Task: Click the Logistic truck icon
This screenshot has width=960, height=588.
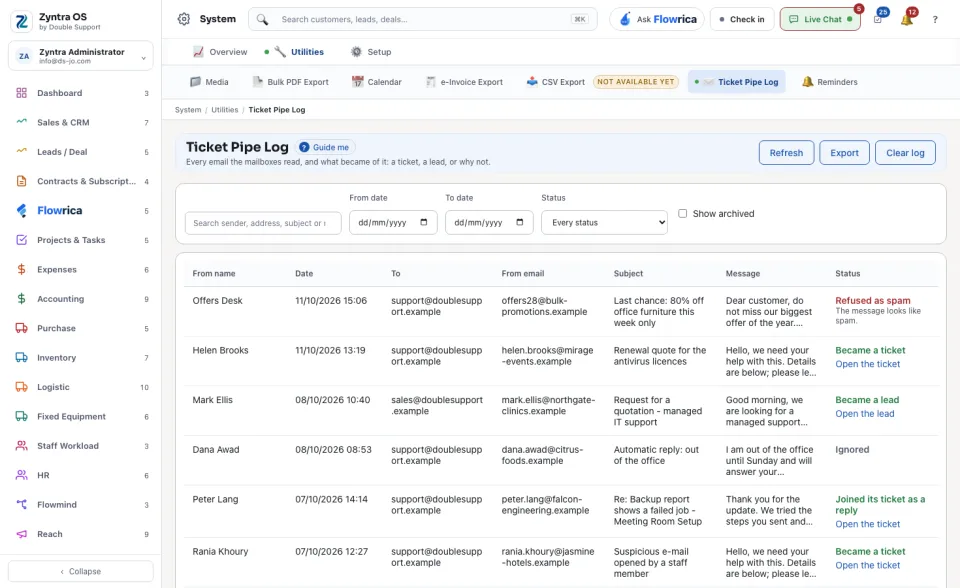Action: [21, 387]
